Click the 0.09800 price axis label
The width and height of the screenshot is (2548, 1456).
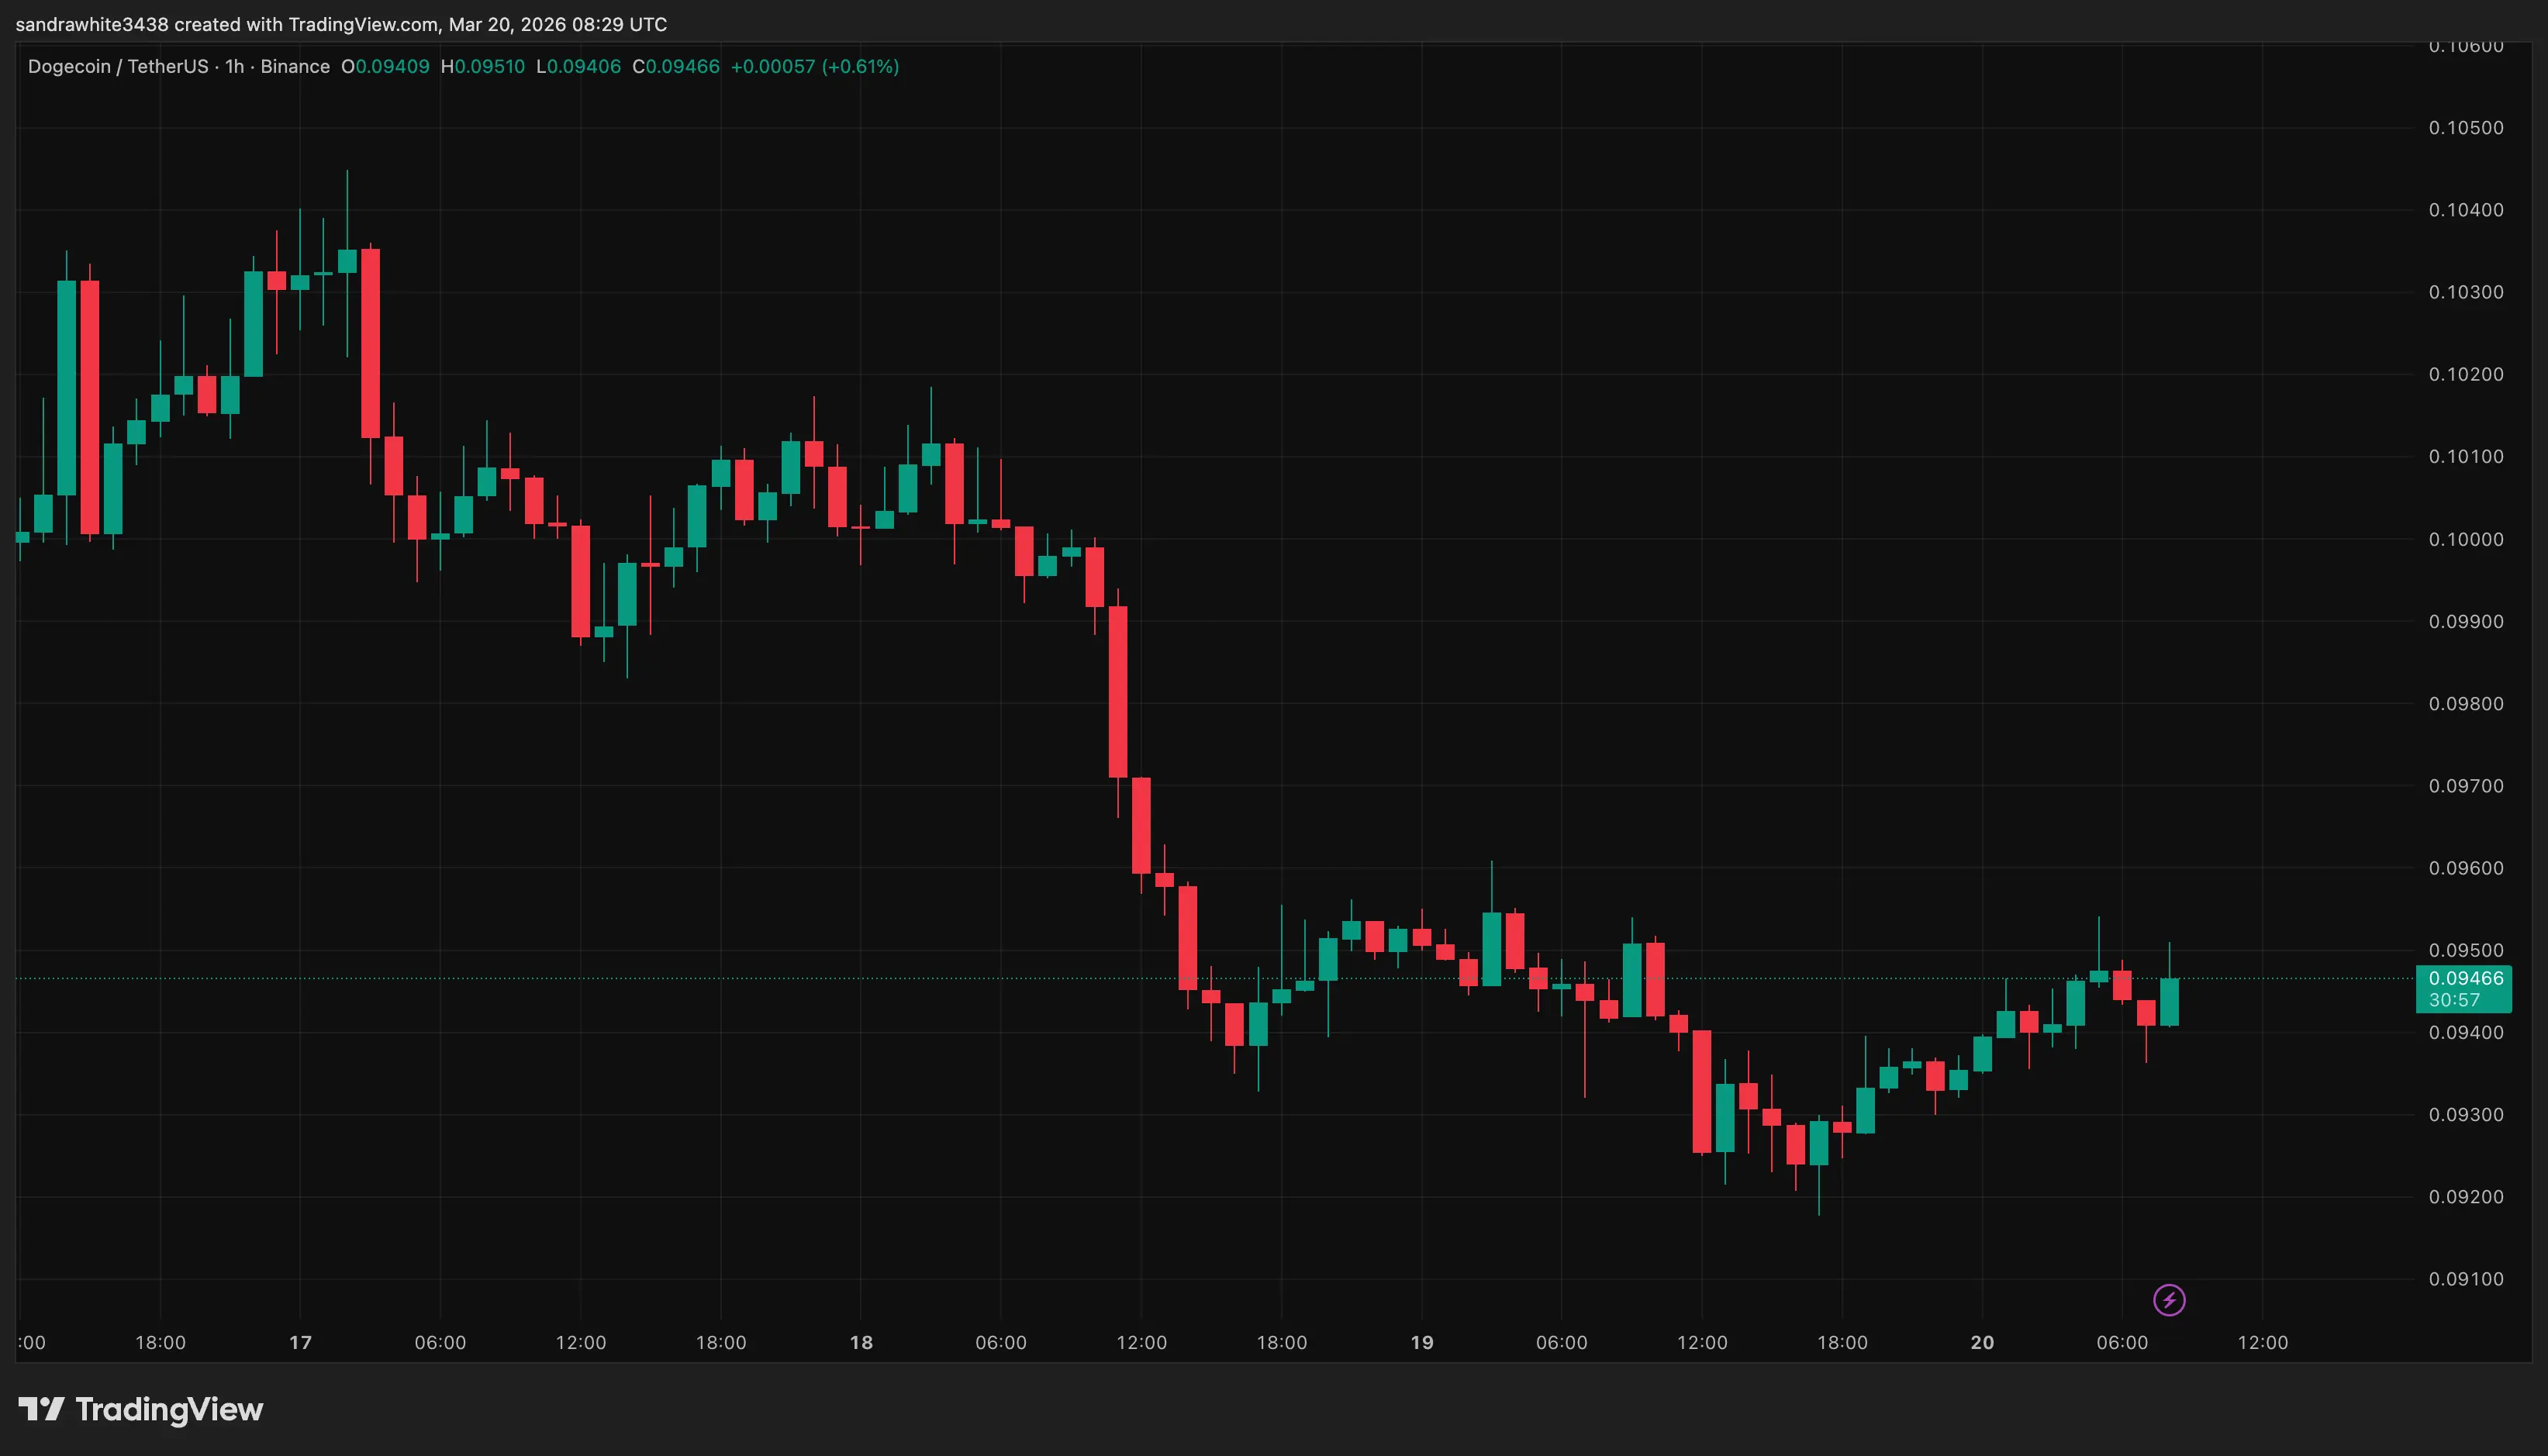2466,703
